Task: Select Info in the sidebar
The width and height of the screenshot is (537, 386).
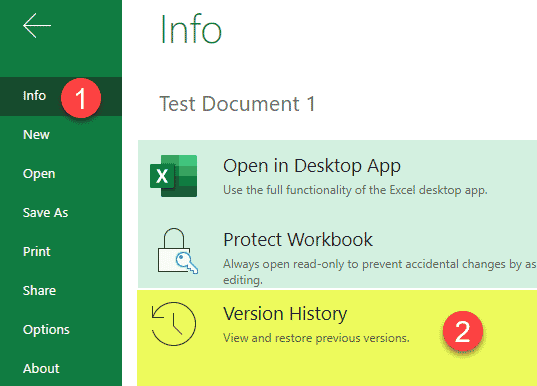Action: point(34,96)
